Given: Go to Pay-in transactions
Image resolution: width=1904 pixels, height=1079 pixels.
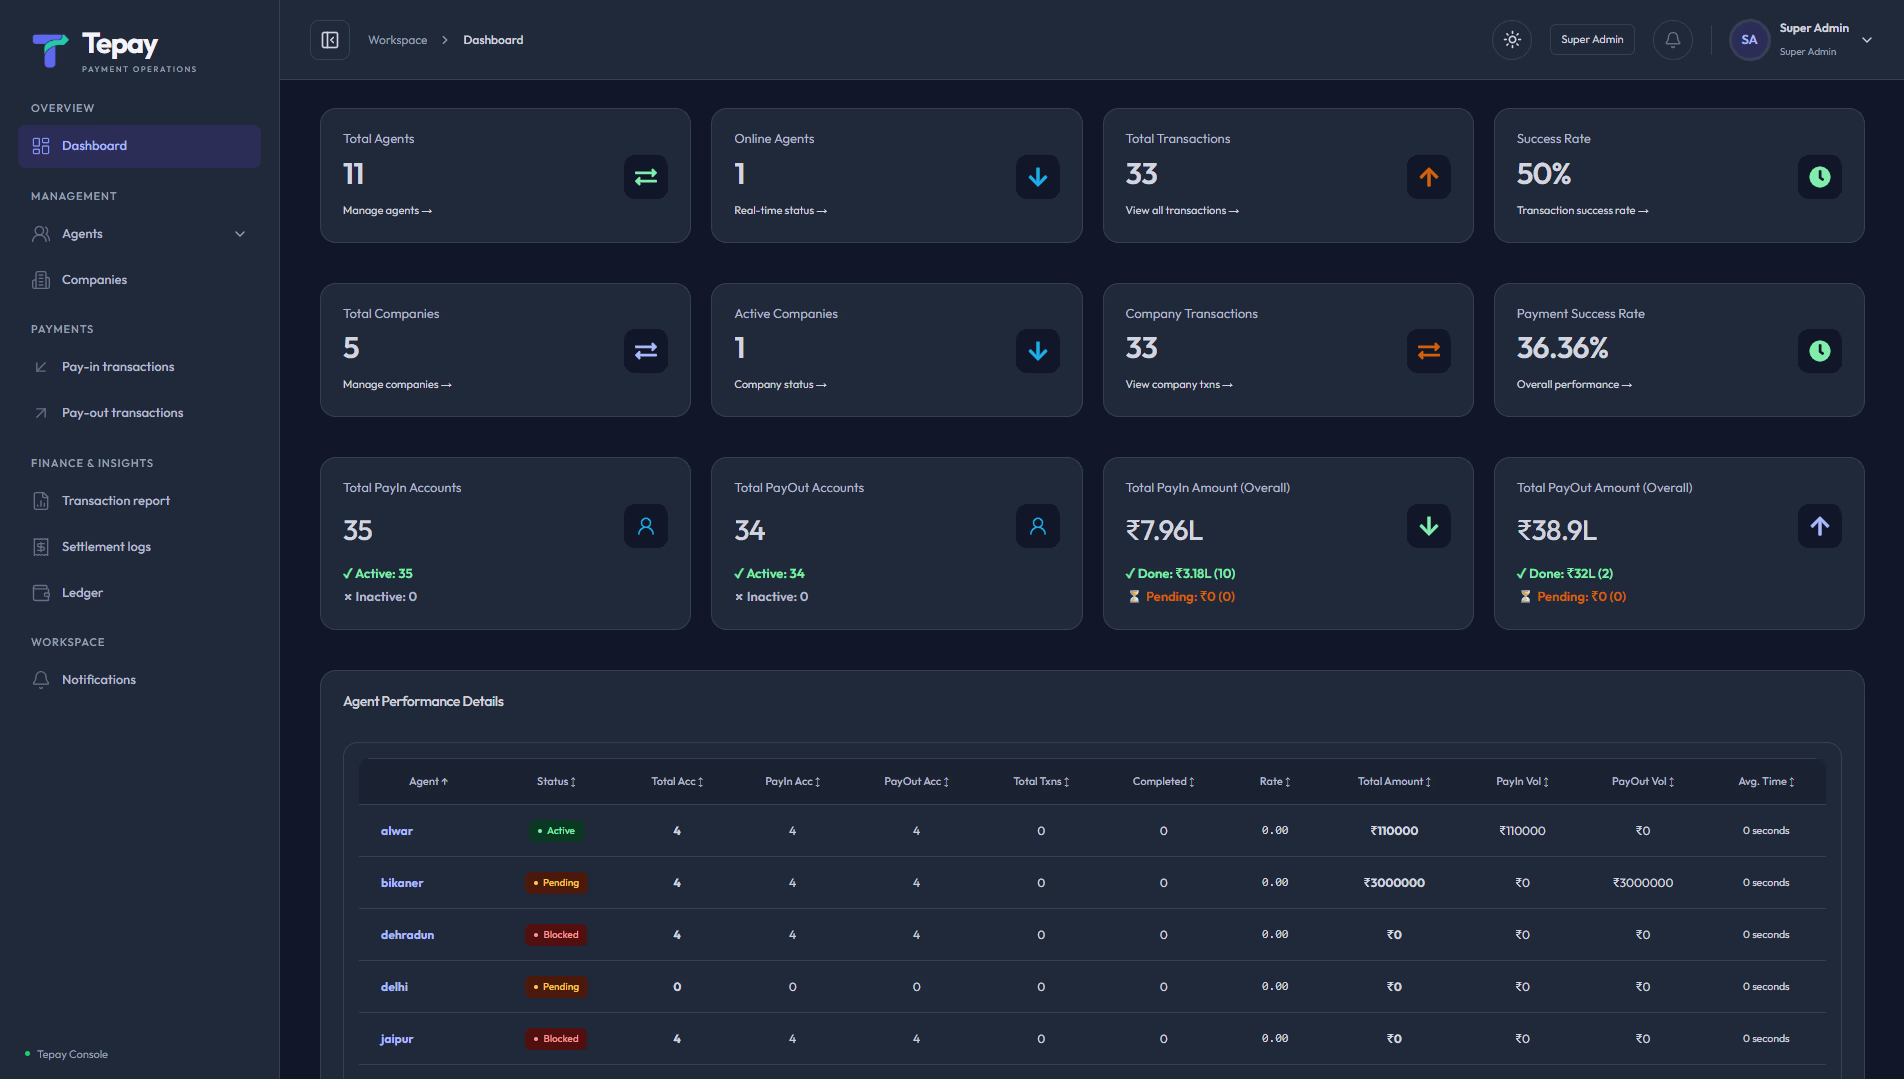Looking at the screenshot, I should point(139,367).
